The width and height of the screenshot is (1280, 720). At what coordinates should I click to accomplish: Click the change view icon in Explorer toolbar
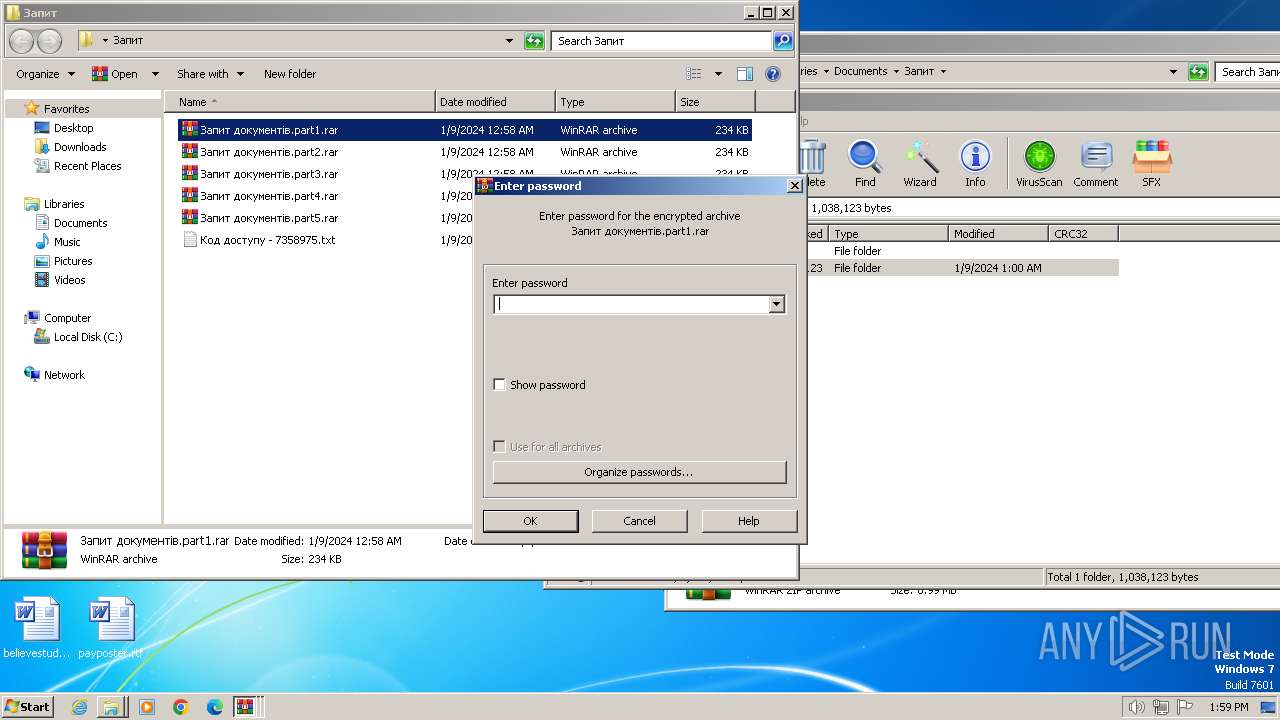(694, 74)
